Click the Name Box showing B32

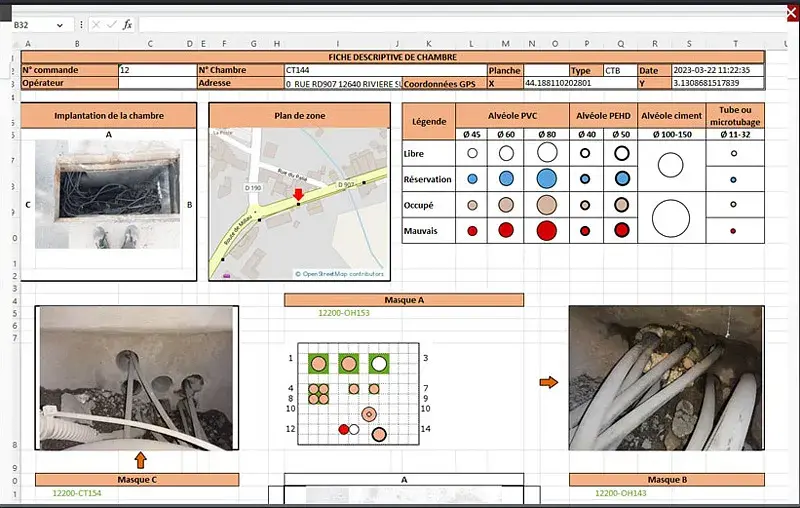[x=34, y=25]
